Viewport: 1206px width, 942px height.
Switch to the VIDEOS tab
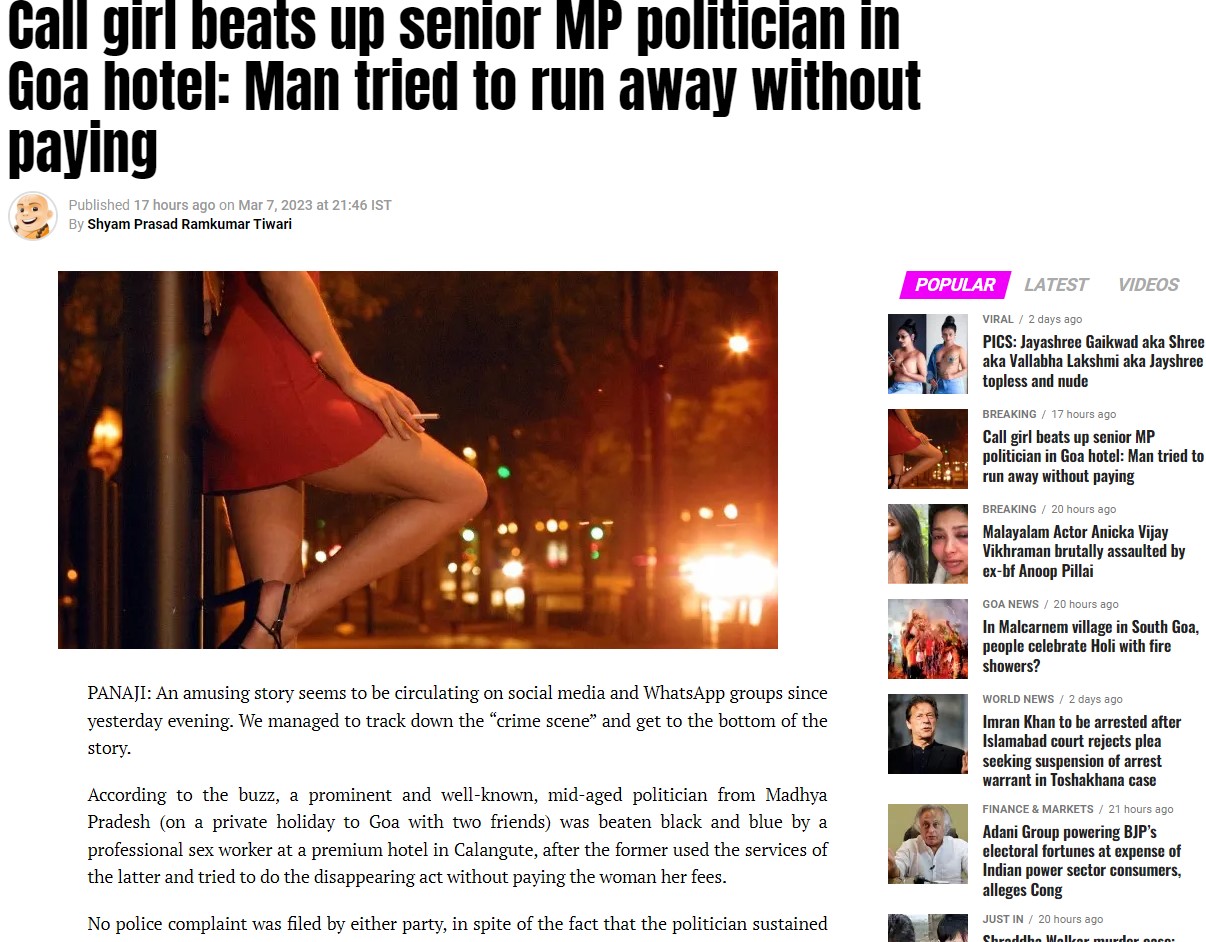point(1148,285)
